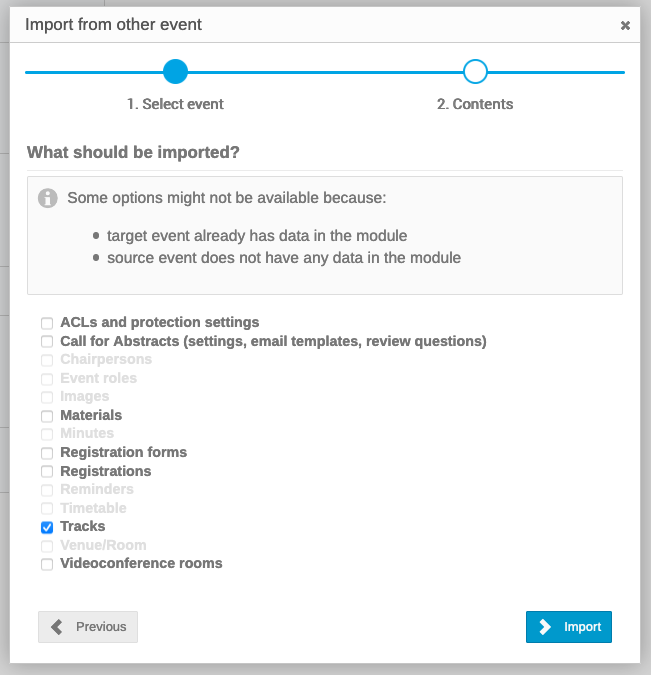Click the greyed-out Chairpersons checkbox
The width and height of the screenshot is (651, 675).
tap(47, 360)
